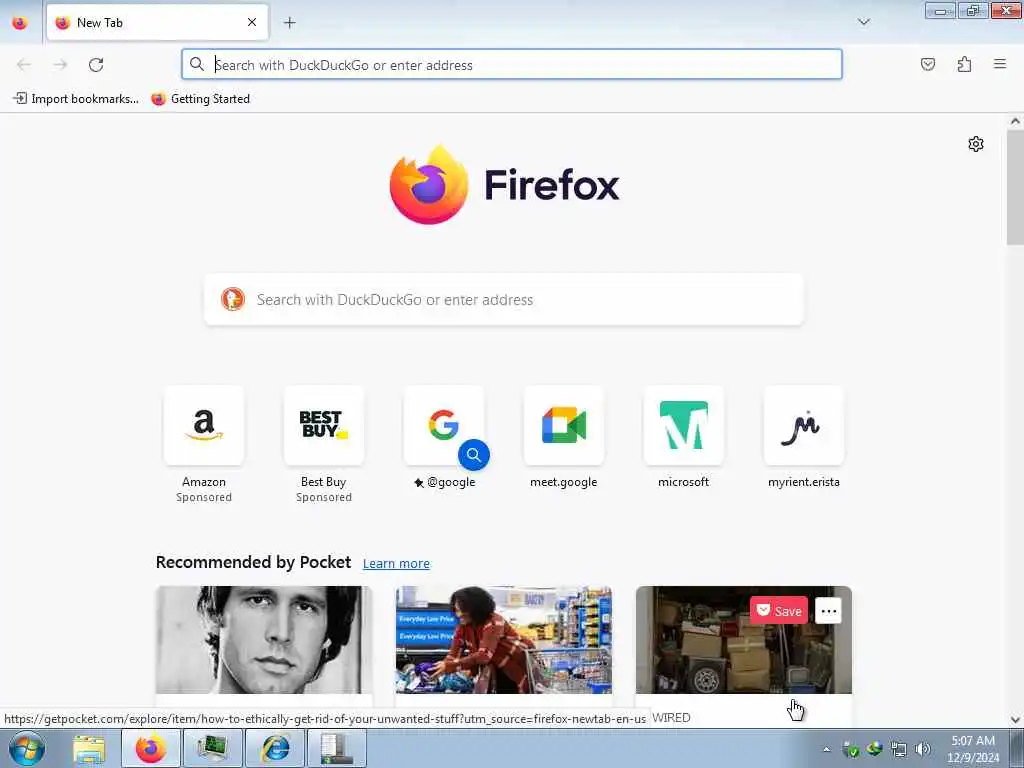Click the Firefox View icon in tab strip
The image size is (1024, 768).
(20, 23)
